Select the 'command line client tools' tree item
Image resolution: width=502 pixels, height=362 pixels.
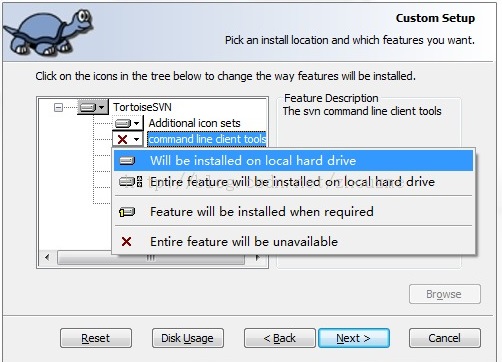click(207, 139)
